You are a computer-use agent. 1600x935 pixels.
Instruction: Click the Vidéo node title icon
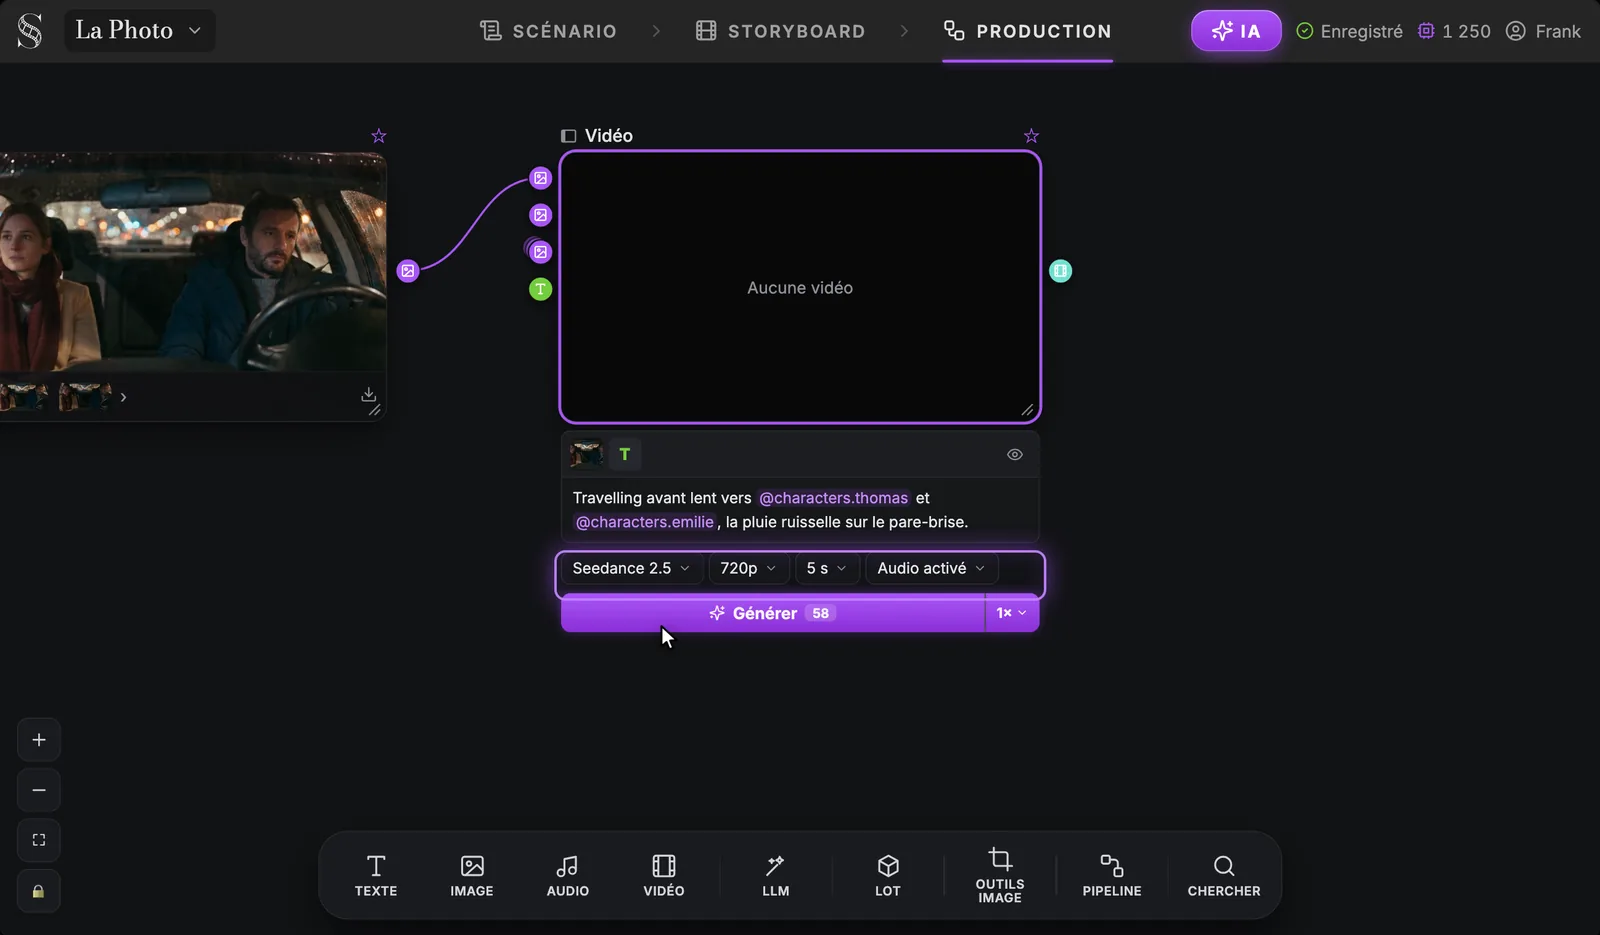click(x=569, y=136)
